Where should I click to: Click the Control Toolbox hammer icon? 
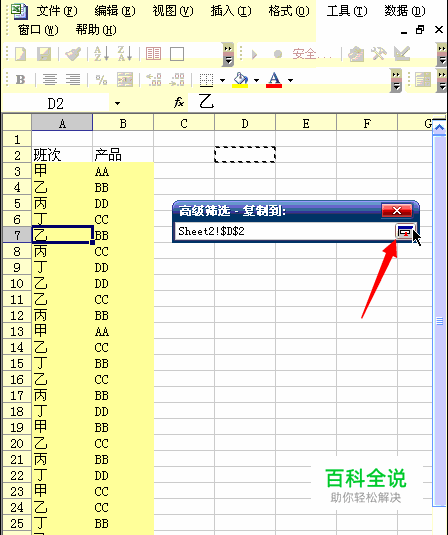[379, 54]
